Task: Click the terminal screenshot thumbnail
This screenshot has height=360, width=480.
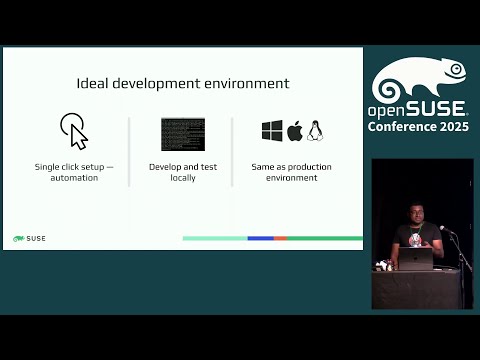Action: [183, 134]
